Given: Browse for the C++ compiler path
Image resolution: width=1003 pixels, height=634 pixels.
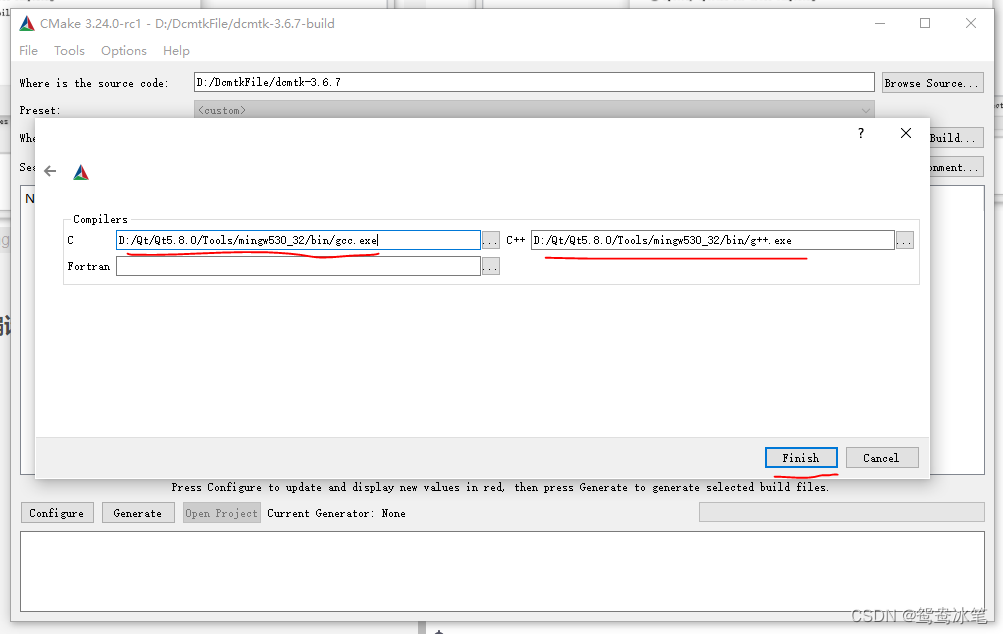Looking at the screenshot, I should tap(904, 241).
